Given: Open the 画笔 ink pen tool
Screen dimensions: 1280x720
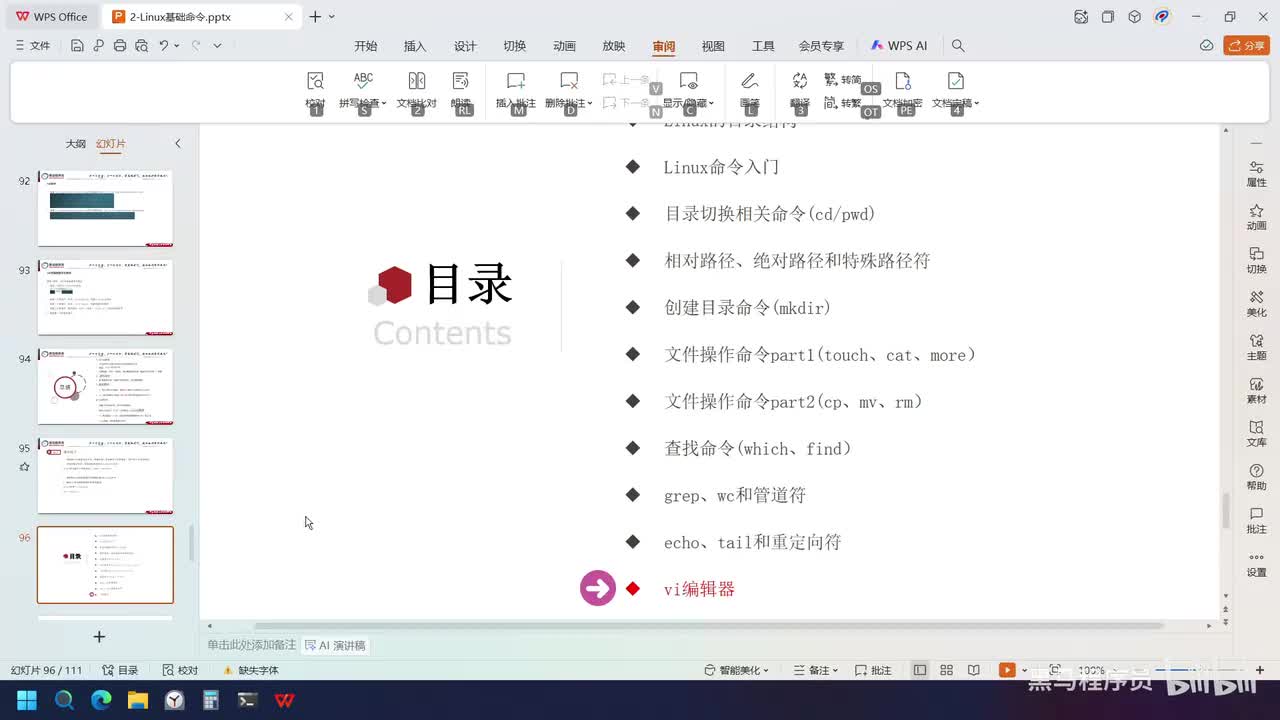Looking at the screenshot, I should point(749,90).
